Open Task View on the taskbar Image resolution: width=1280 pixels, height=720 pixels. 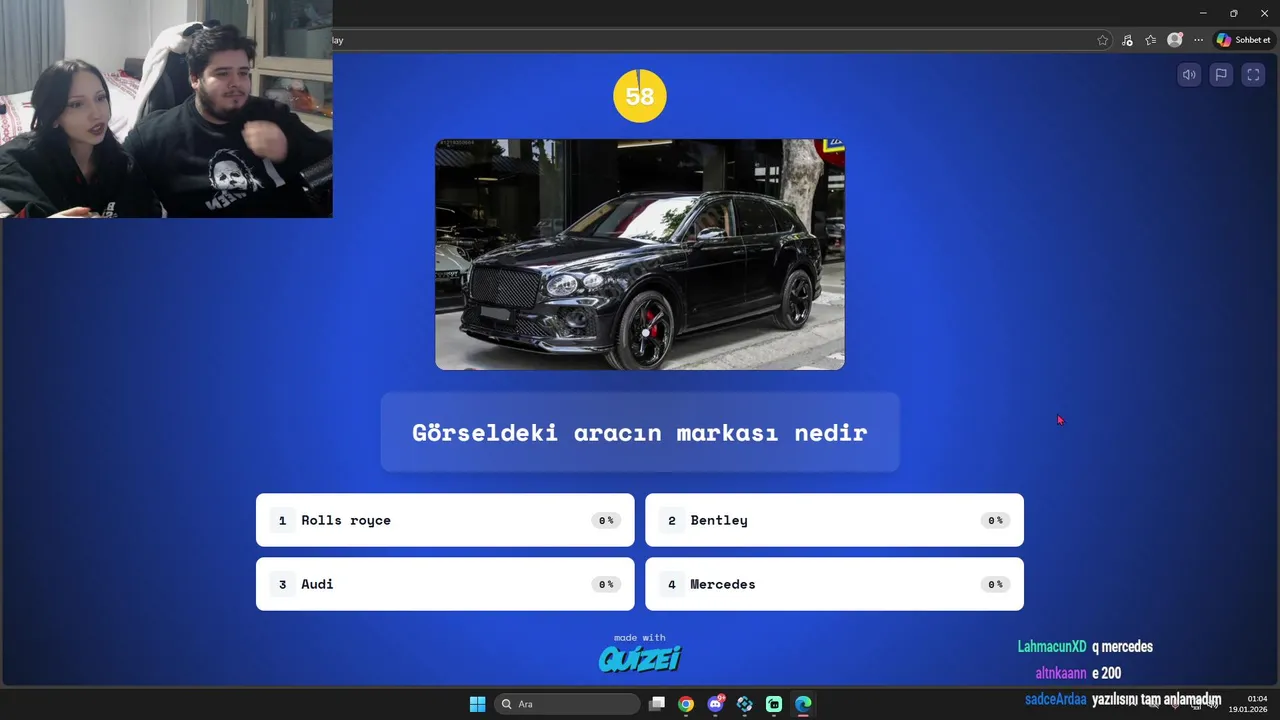click(657, 704)
